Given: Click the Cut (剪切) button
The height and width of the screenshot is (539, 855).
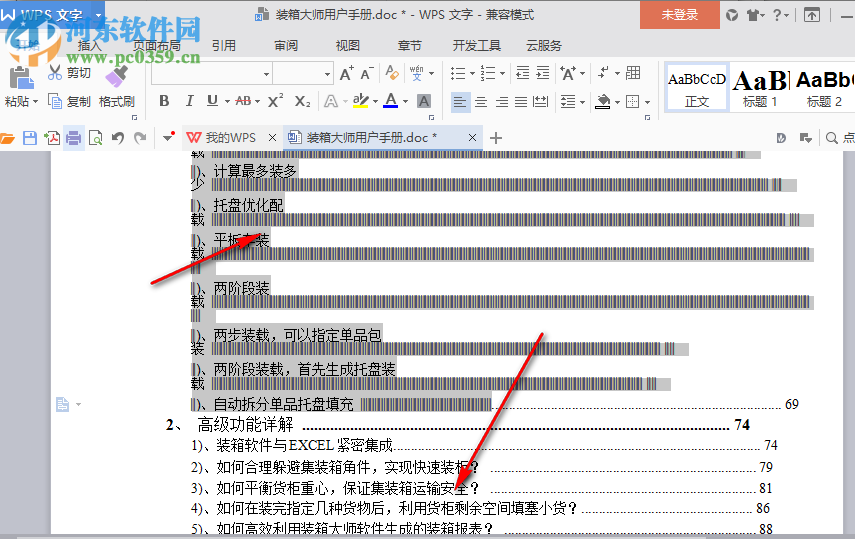Looking at the screenshot, I should [x=70, y=73].
